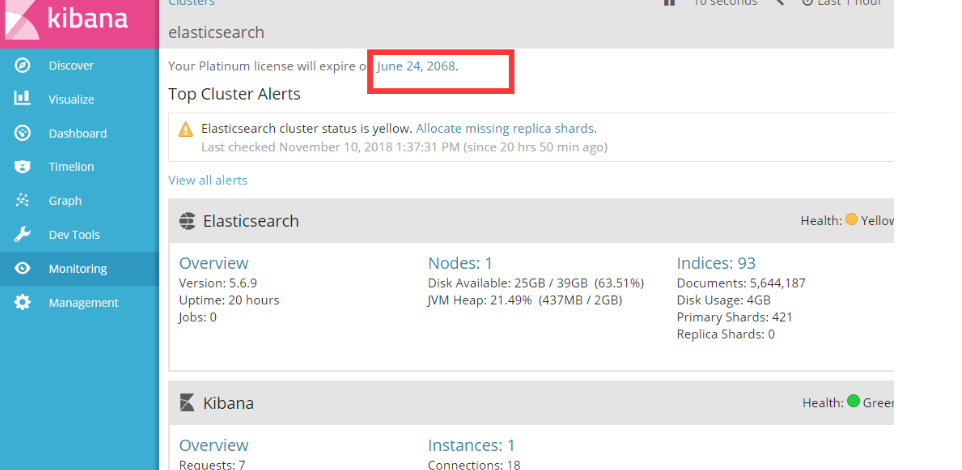Click the June 24, 2068 license link
The width and height of the screenshot is (962, 470).
tap(416, 66)
